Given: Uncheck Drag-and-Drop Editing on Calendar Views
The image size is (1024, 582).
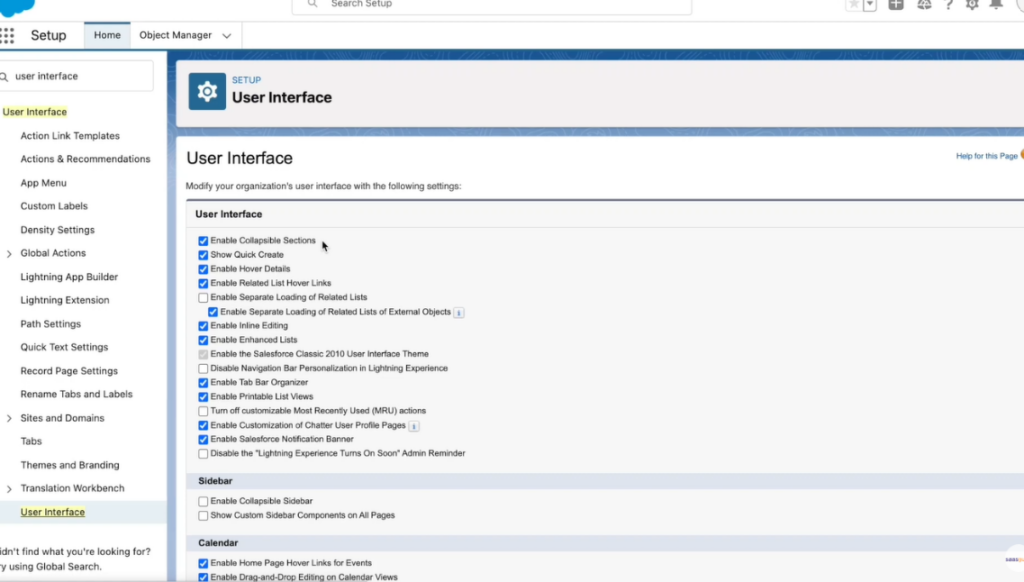Looking at the screenshot, I should click(x=203, y=577).
